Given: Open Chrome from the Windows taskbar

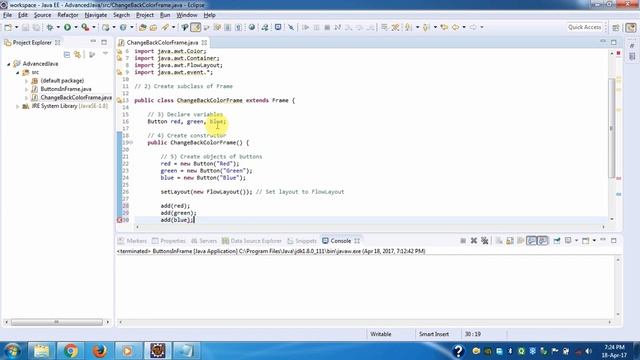Looking at the screenshot, I should pyautogui.click(x=71, y=351).
